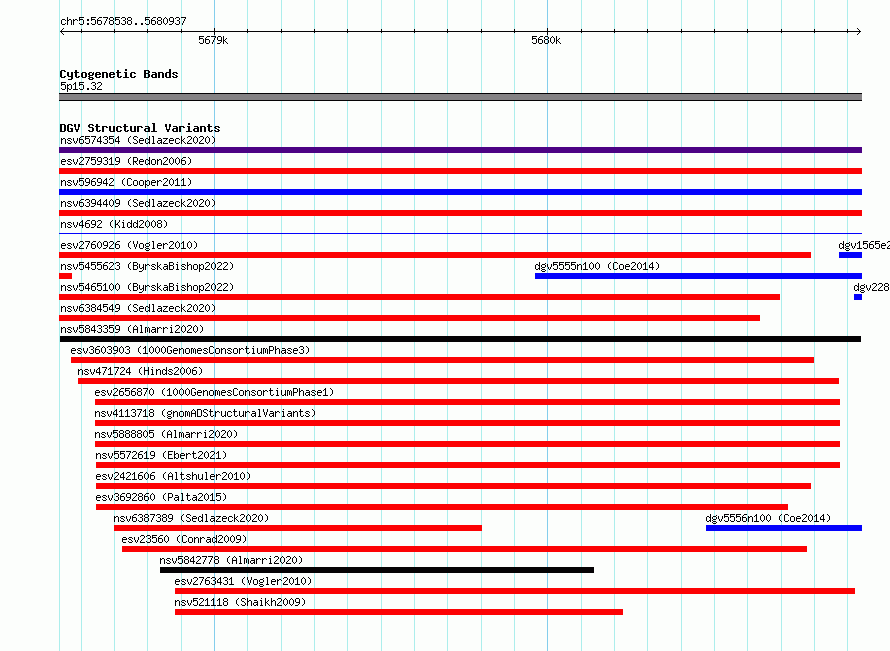Screen dimensions: 890x651
Task: Click the 5679k ruler mark
Action: (x=213, y=40)
